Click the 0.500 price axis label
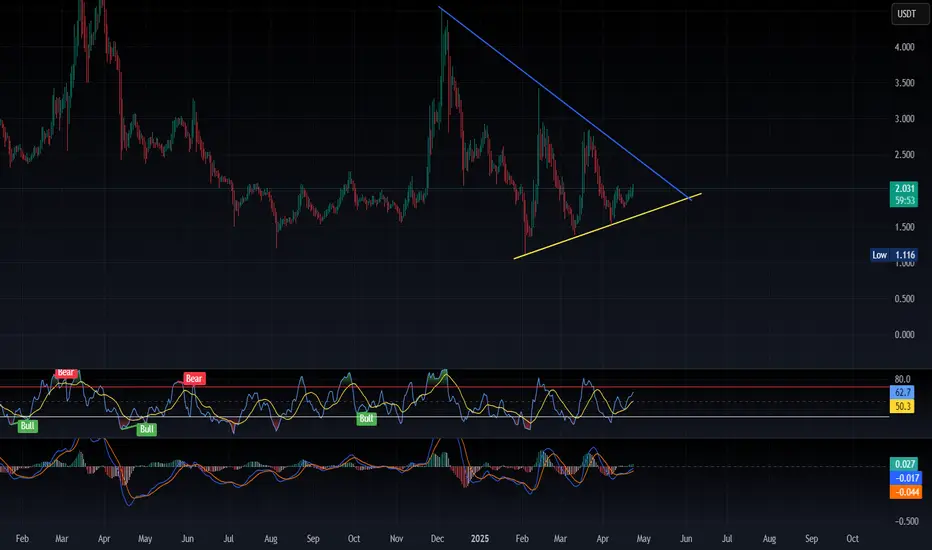The height and width of the screenshot is (550, 932). [904, 298]
